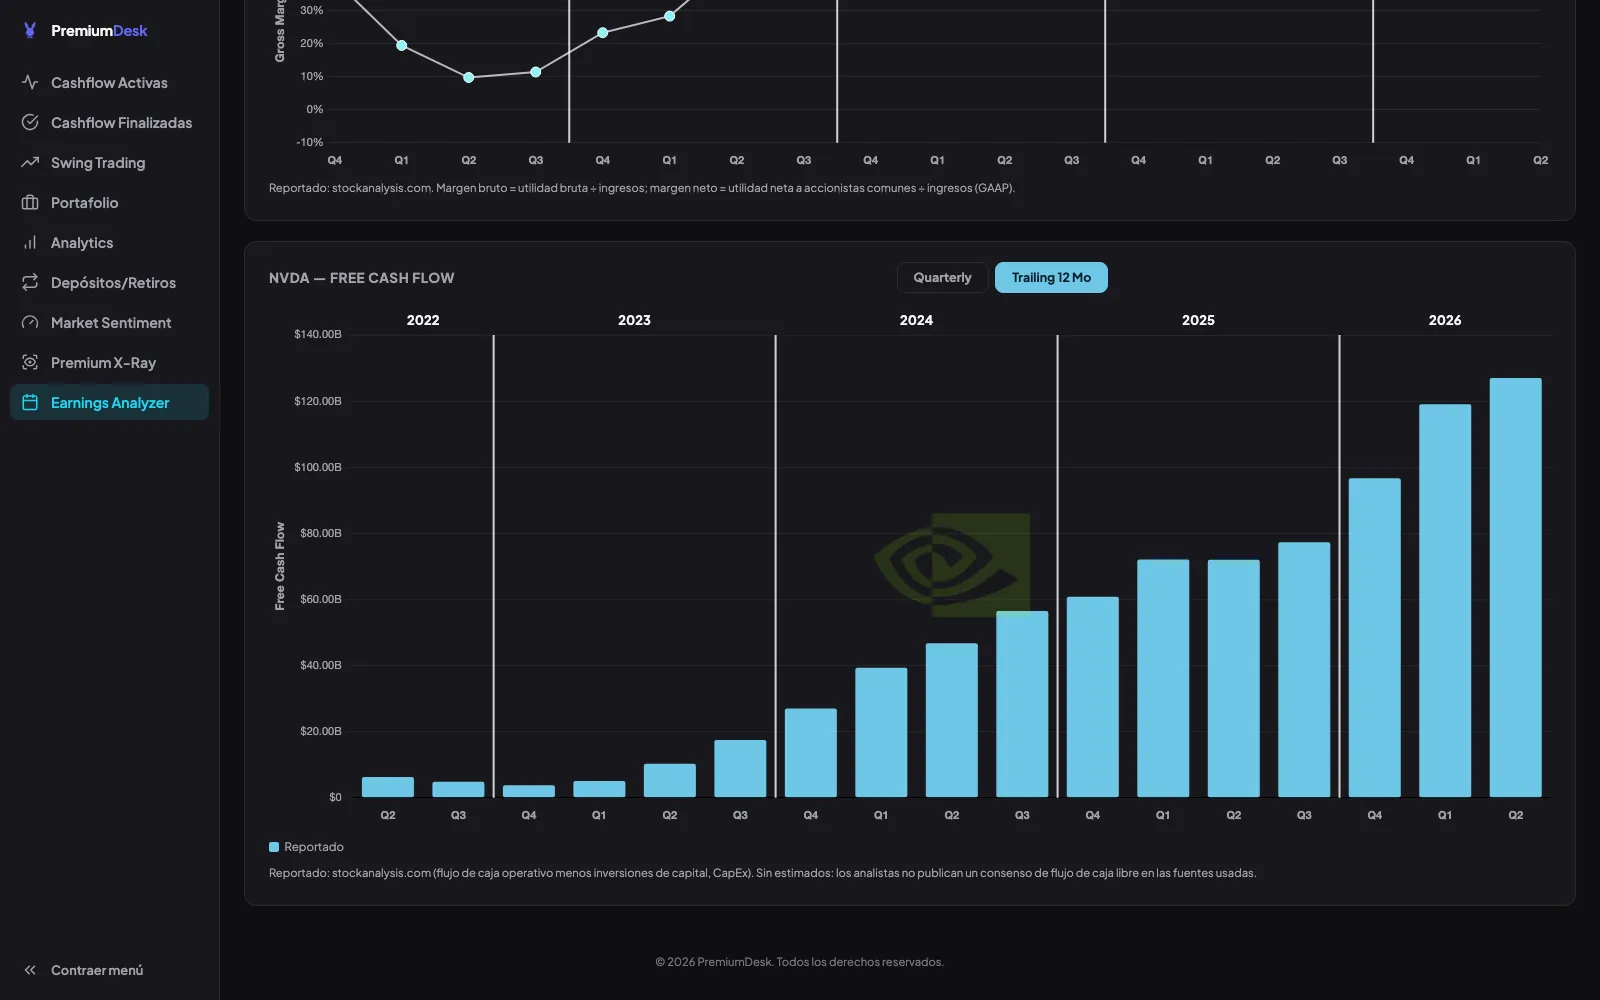
Task: Click the collapse-menu double chevron icon
Action: [x=30, y=970]
